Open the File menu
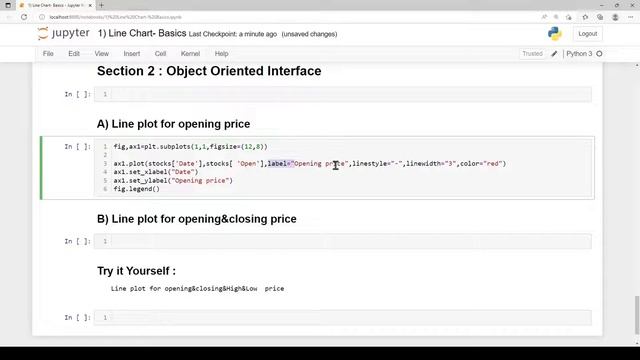This screenshot has width=640, height=360. coord(48,54)
